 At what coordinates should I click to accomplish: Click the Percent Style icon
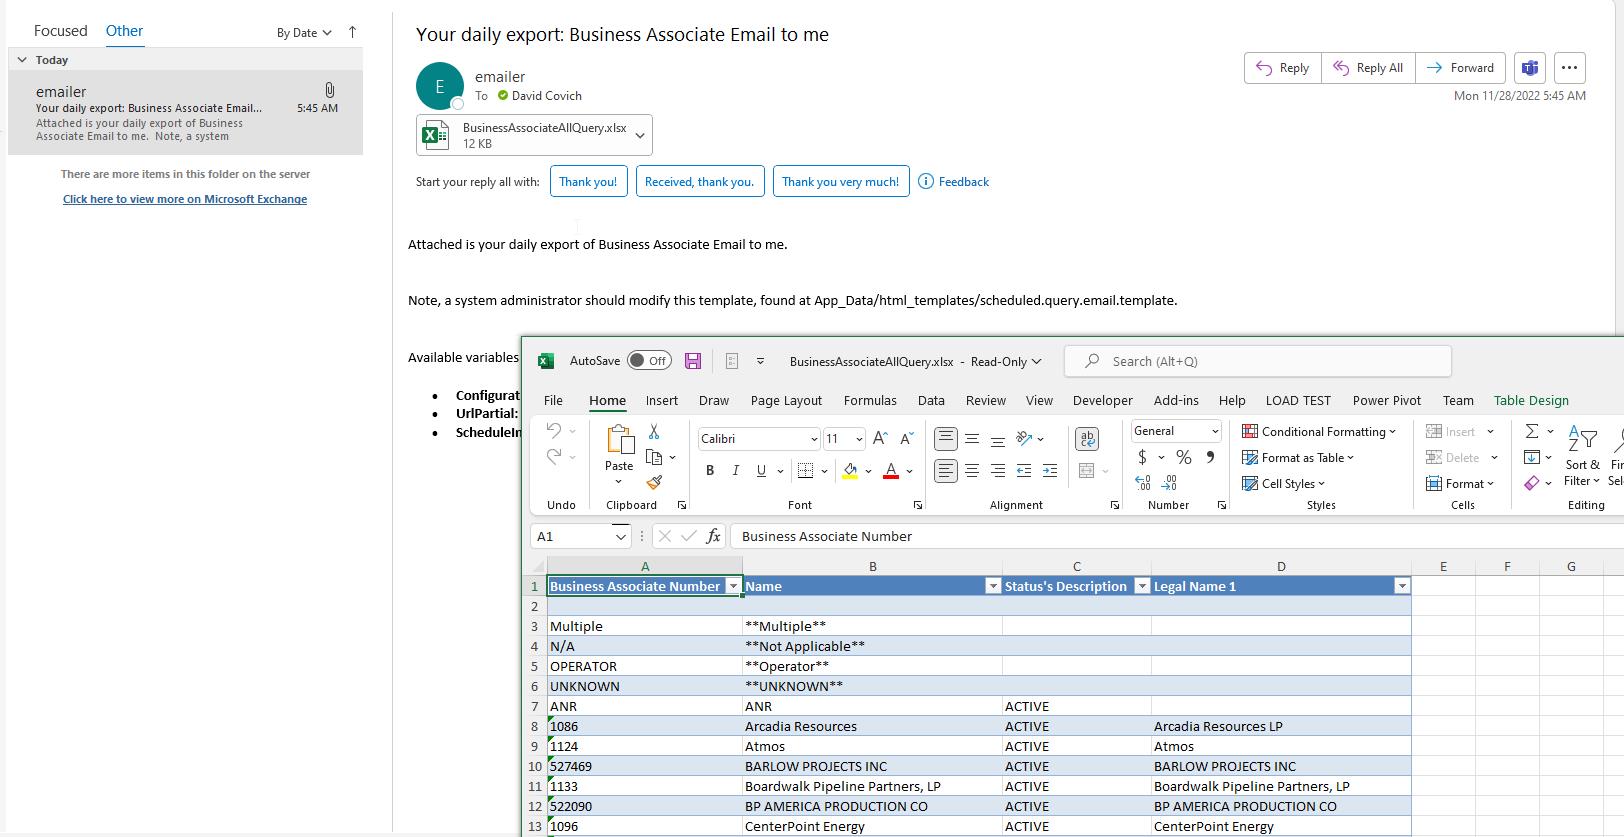[x=1184, y=457]
